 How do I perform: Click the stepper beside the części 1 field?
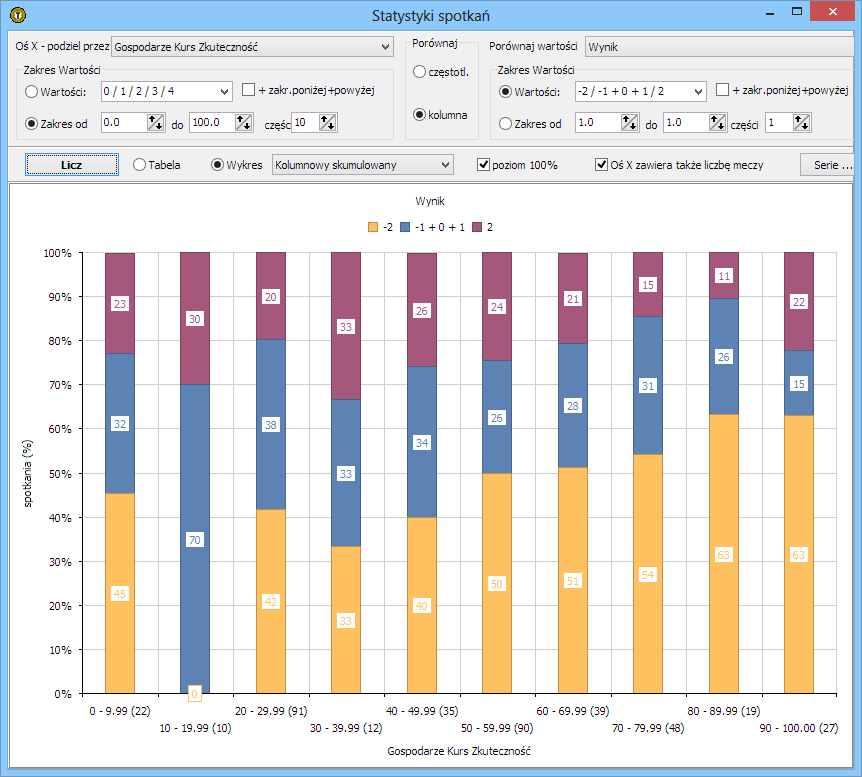802,123
